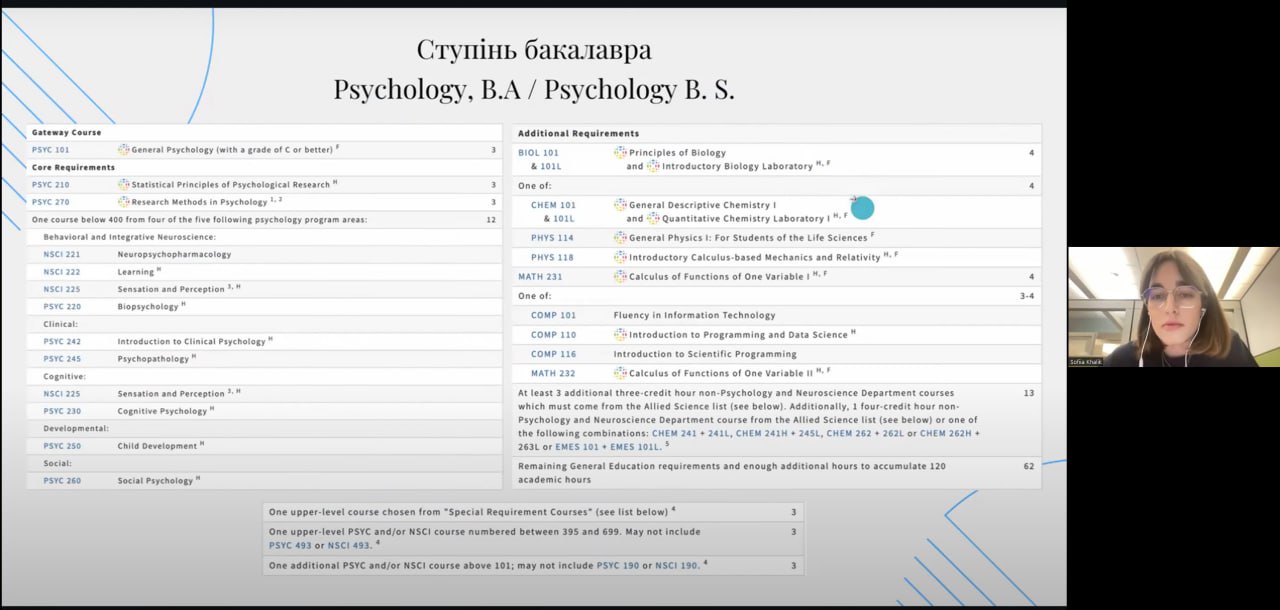Image resolution: width=1280 pixels, height=610 pixels.
Task: Click the icon next to Statistical Principles of Psychological Research
Action: pos(124,185)
